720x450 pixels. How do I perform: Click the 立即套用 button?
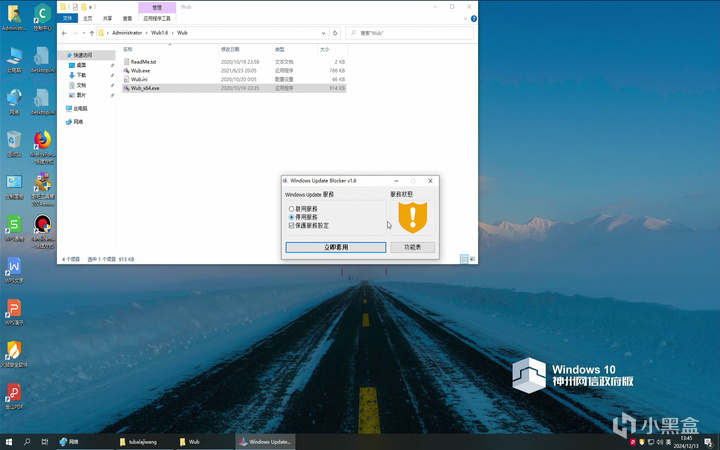(x=336, y=248)
